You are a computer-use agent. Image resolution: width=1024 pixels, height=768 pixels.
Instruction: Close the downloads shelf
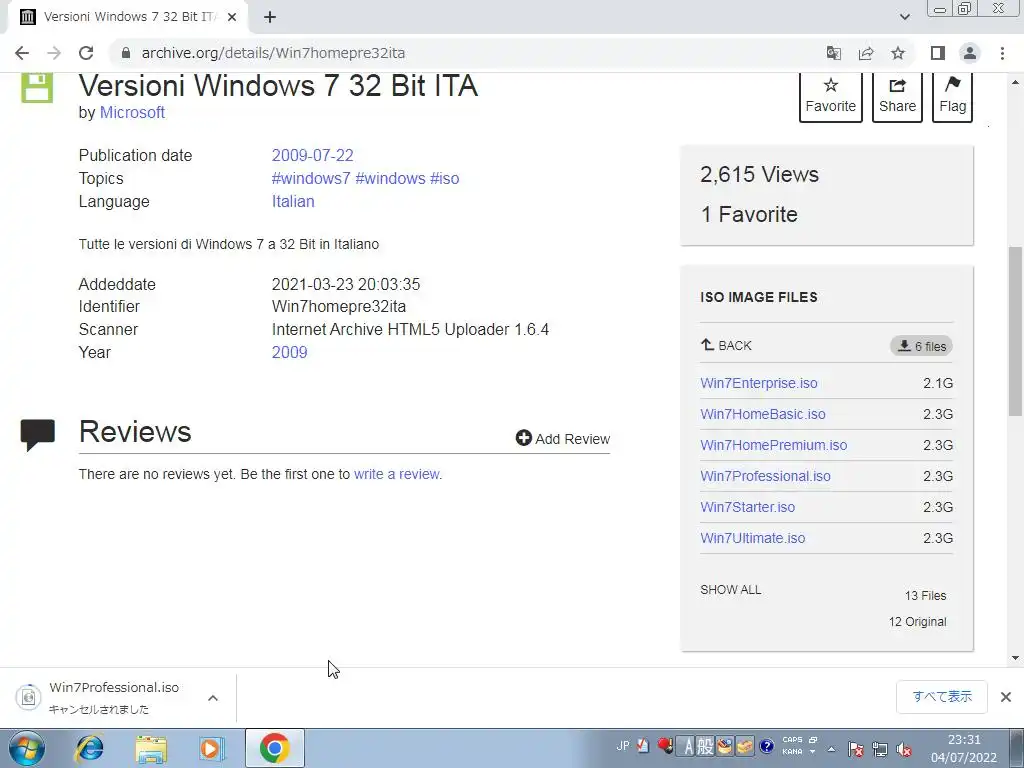pyautogui.click(x=1006, y=697)
